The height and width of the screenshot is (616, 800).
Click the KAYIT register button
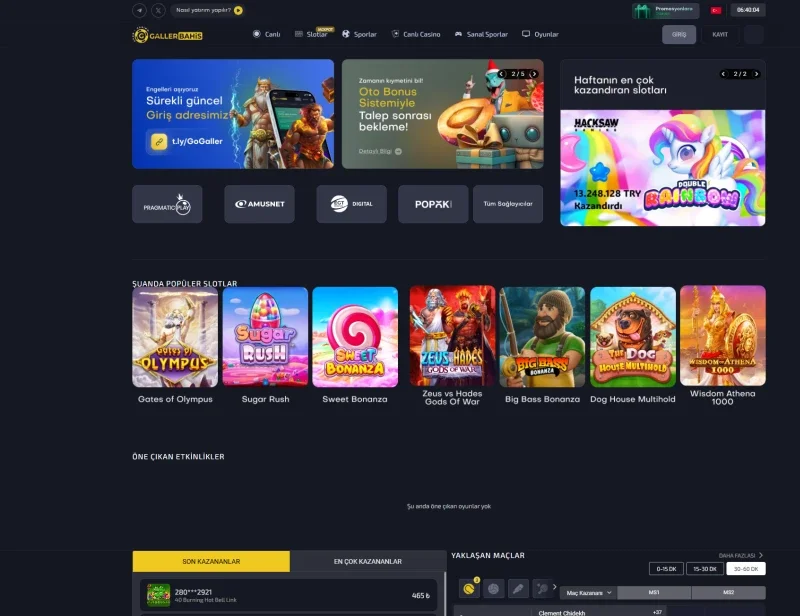pyautogui.click(x=720, y=34)
